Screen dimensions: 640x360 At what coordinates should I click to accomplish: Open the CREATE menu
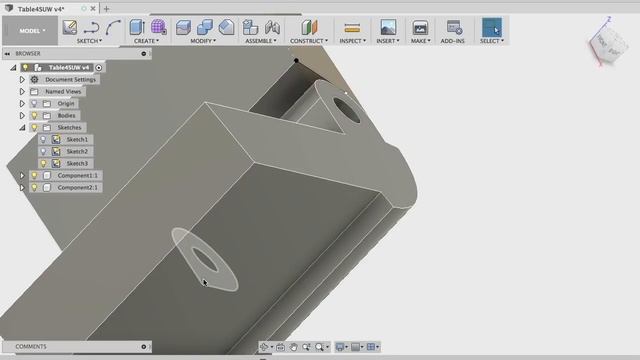pyautogui.click(x=146, y=41)
